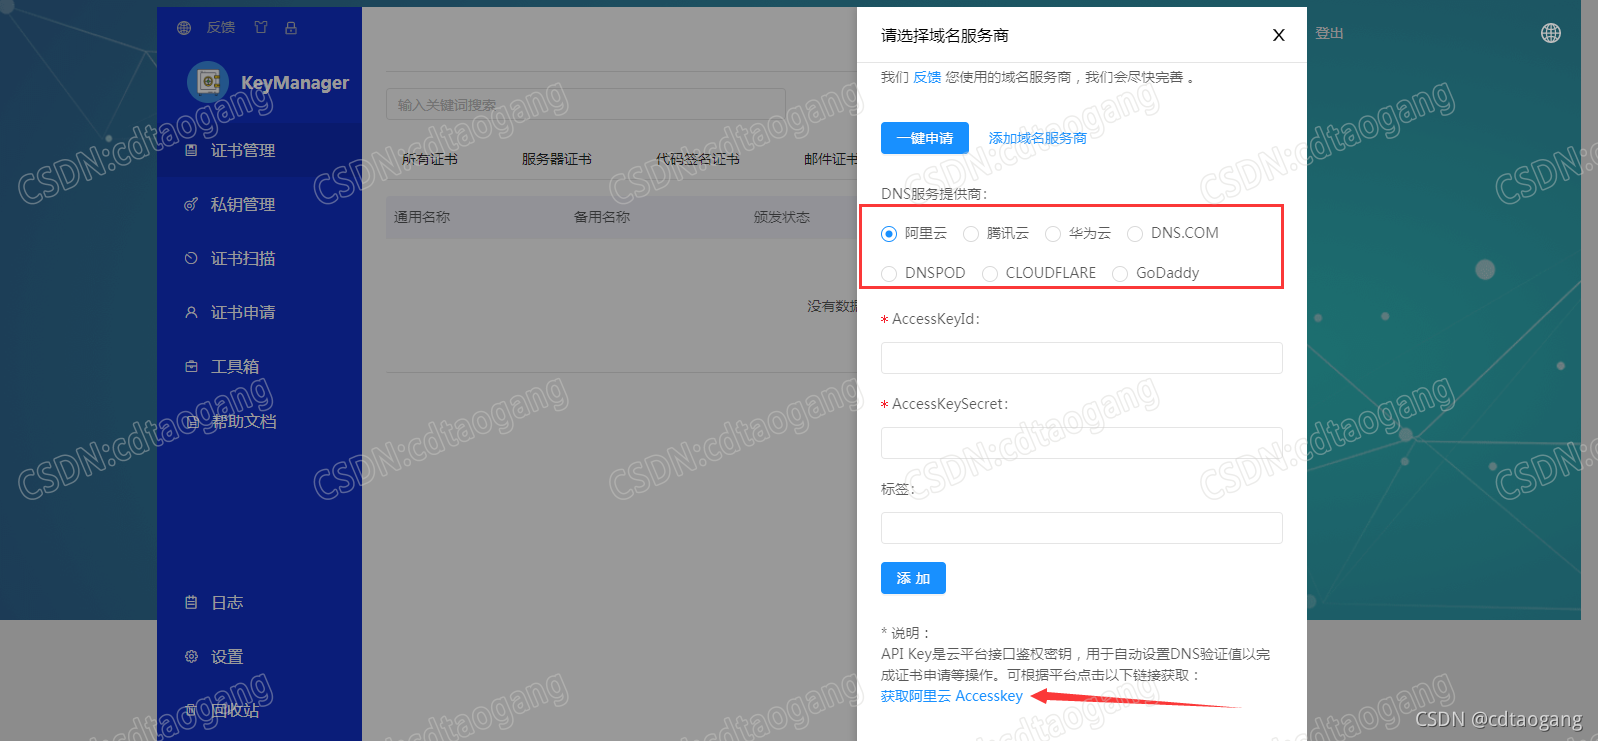Focus the 标签 input field
Screen dimensions: 1598x741
point(1082,528)
